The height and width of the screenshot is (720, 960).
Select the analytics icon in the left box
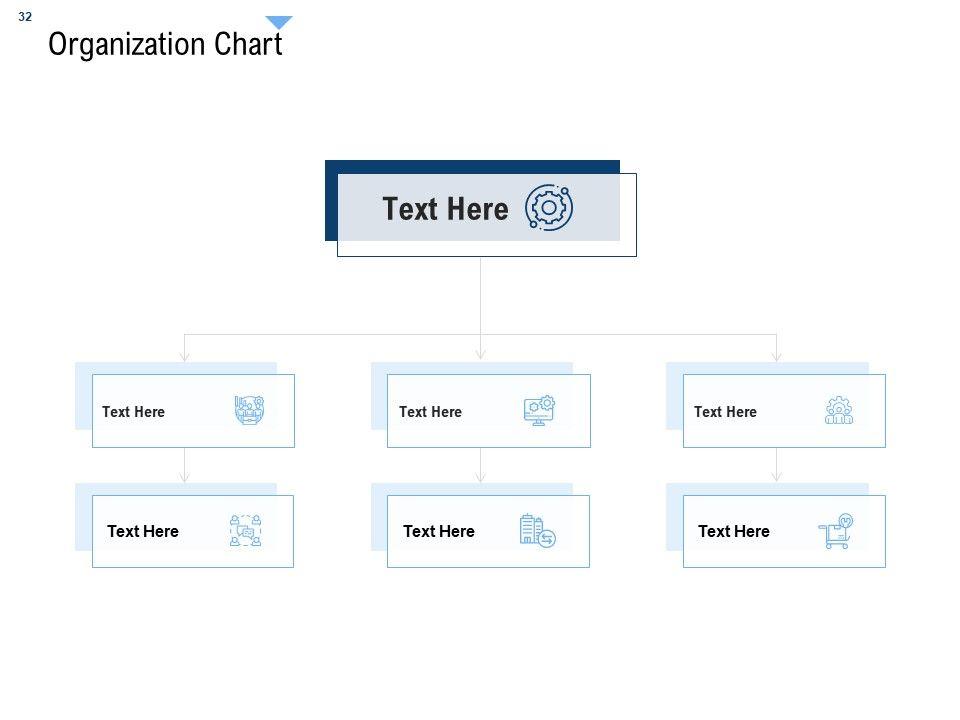(x=249, y=411)
